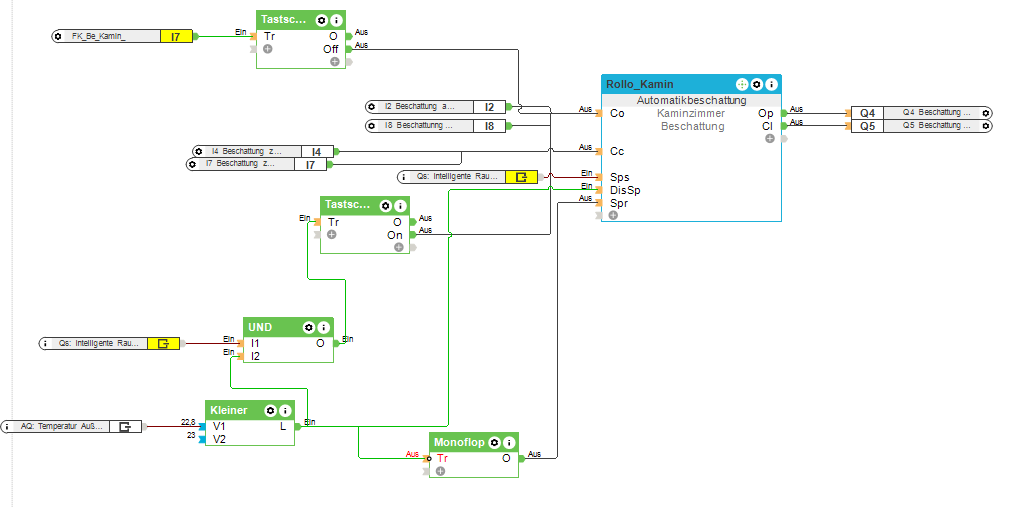
Task: Click the Cc input on Rollo_Kamin
Action: coord(617,152)
